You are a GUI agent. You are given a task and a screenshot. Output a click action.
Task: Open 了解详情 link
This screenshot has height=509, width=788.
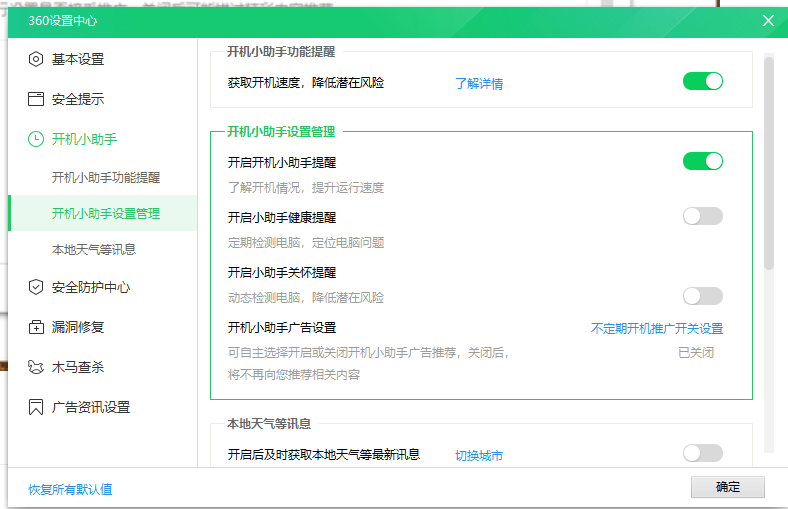click(479, 84)
